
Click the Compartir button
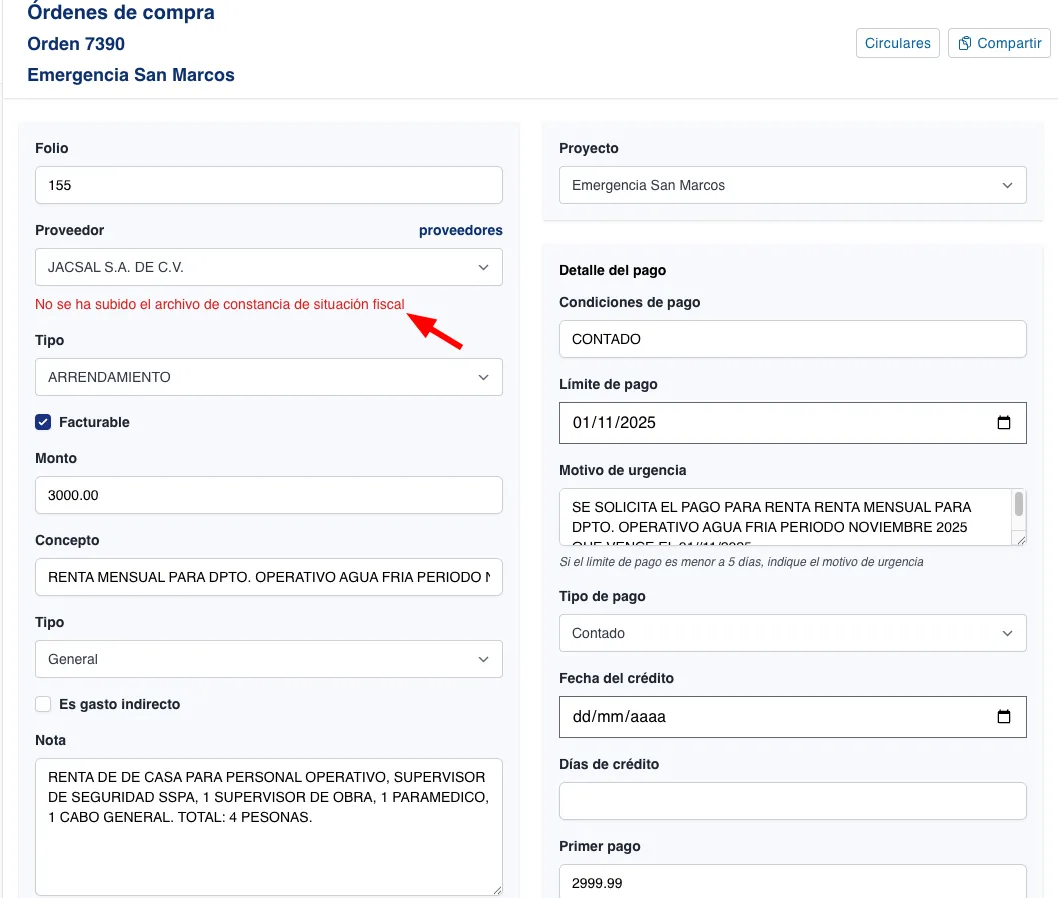(998, 43)
